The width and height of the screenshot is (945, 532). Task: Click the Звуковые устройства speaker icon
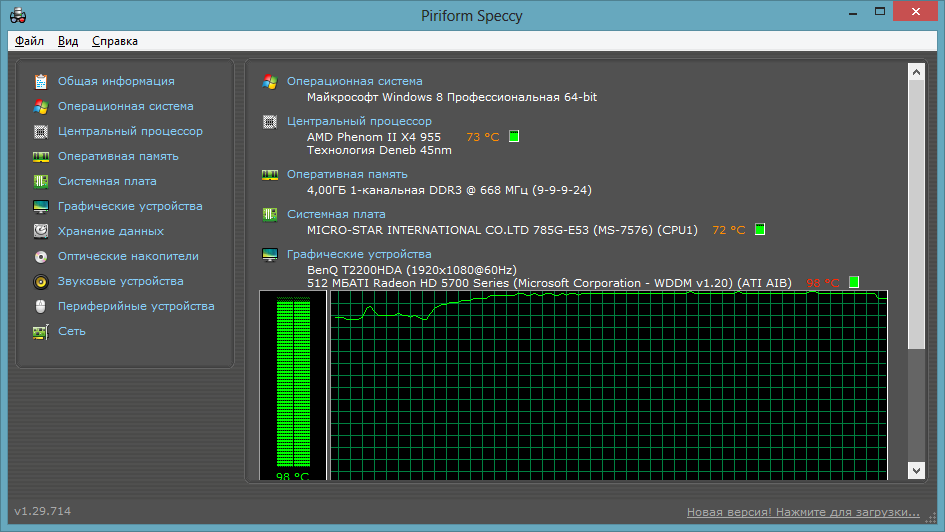[x=41, y=281]
